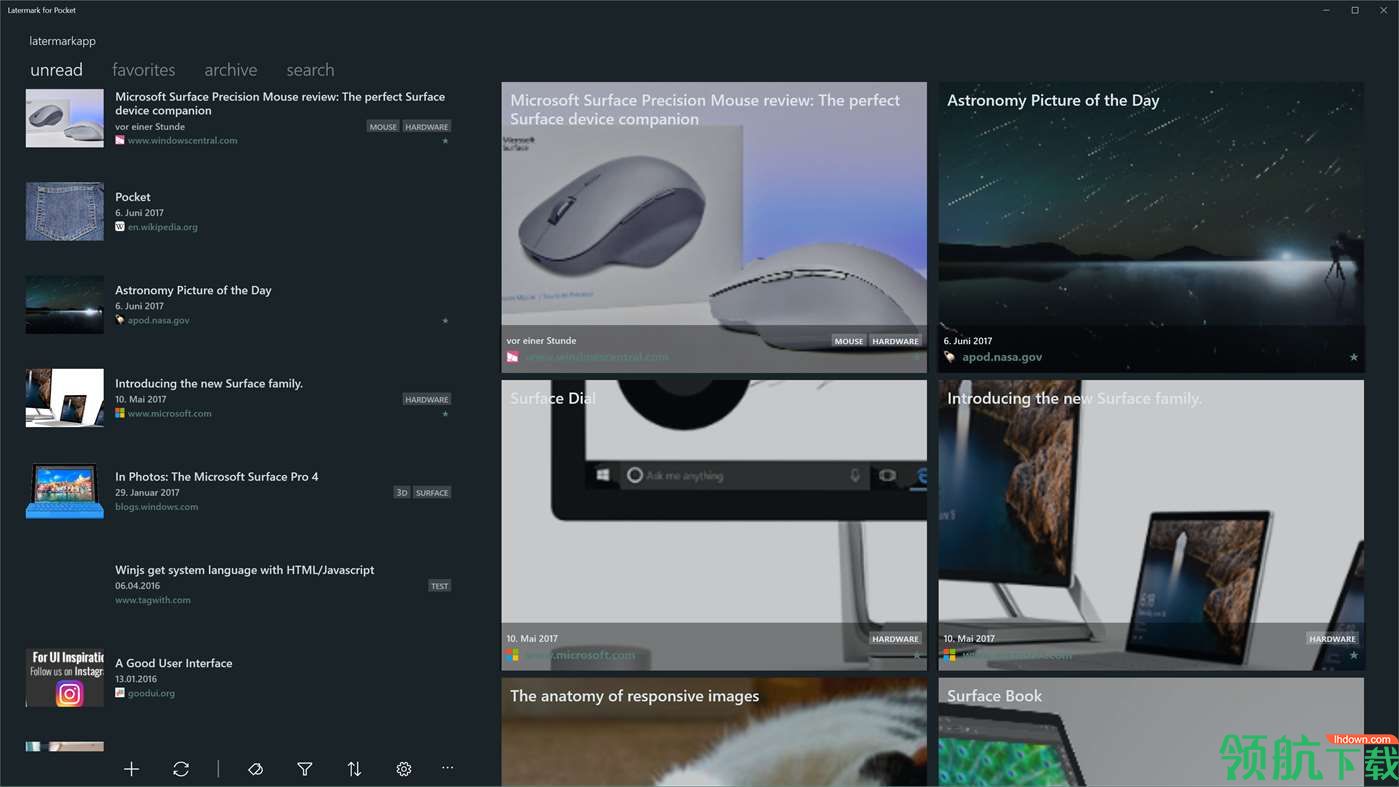Change sort order with the up-down arrows icon

click(354, 769)
